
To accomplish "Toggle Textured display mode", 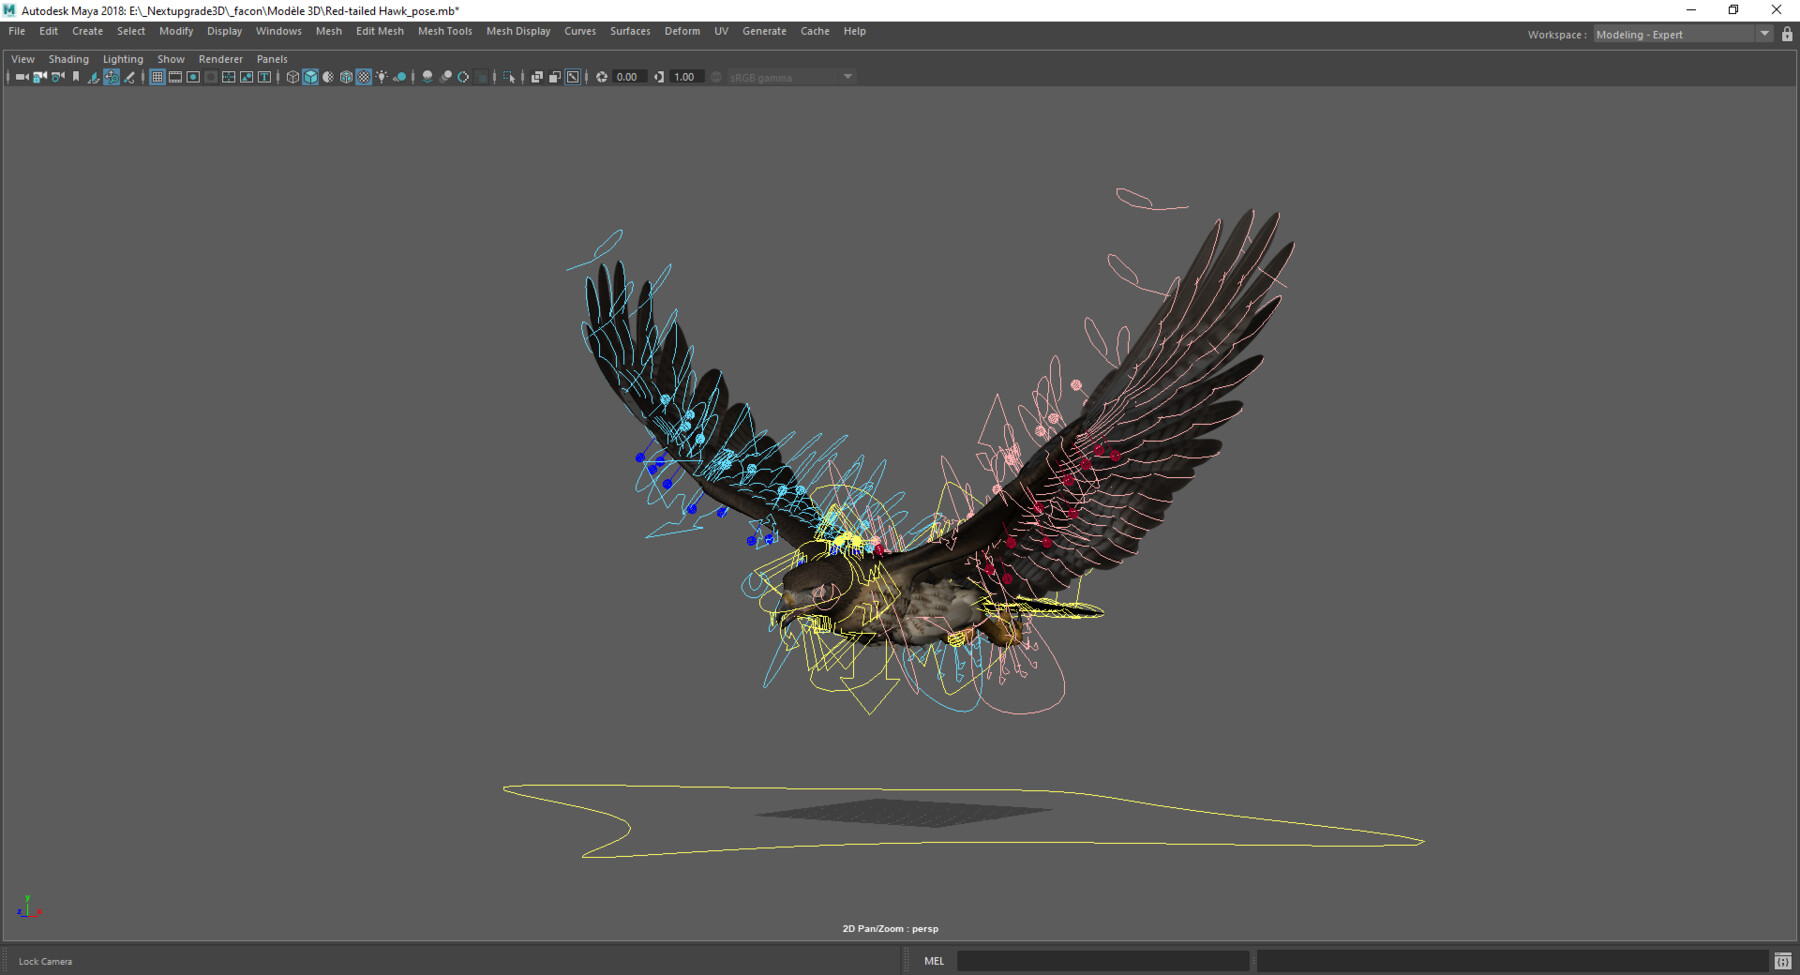I will click(x=364, y=77).
